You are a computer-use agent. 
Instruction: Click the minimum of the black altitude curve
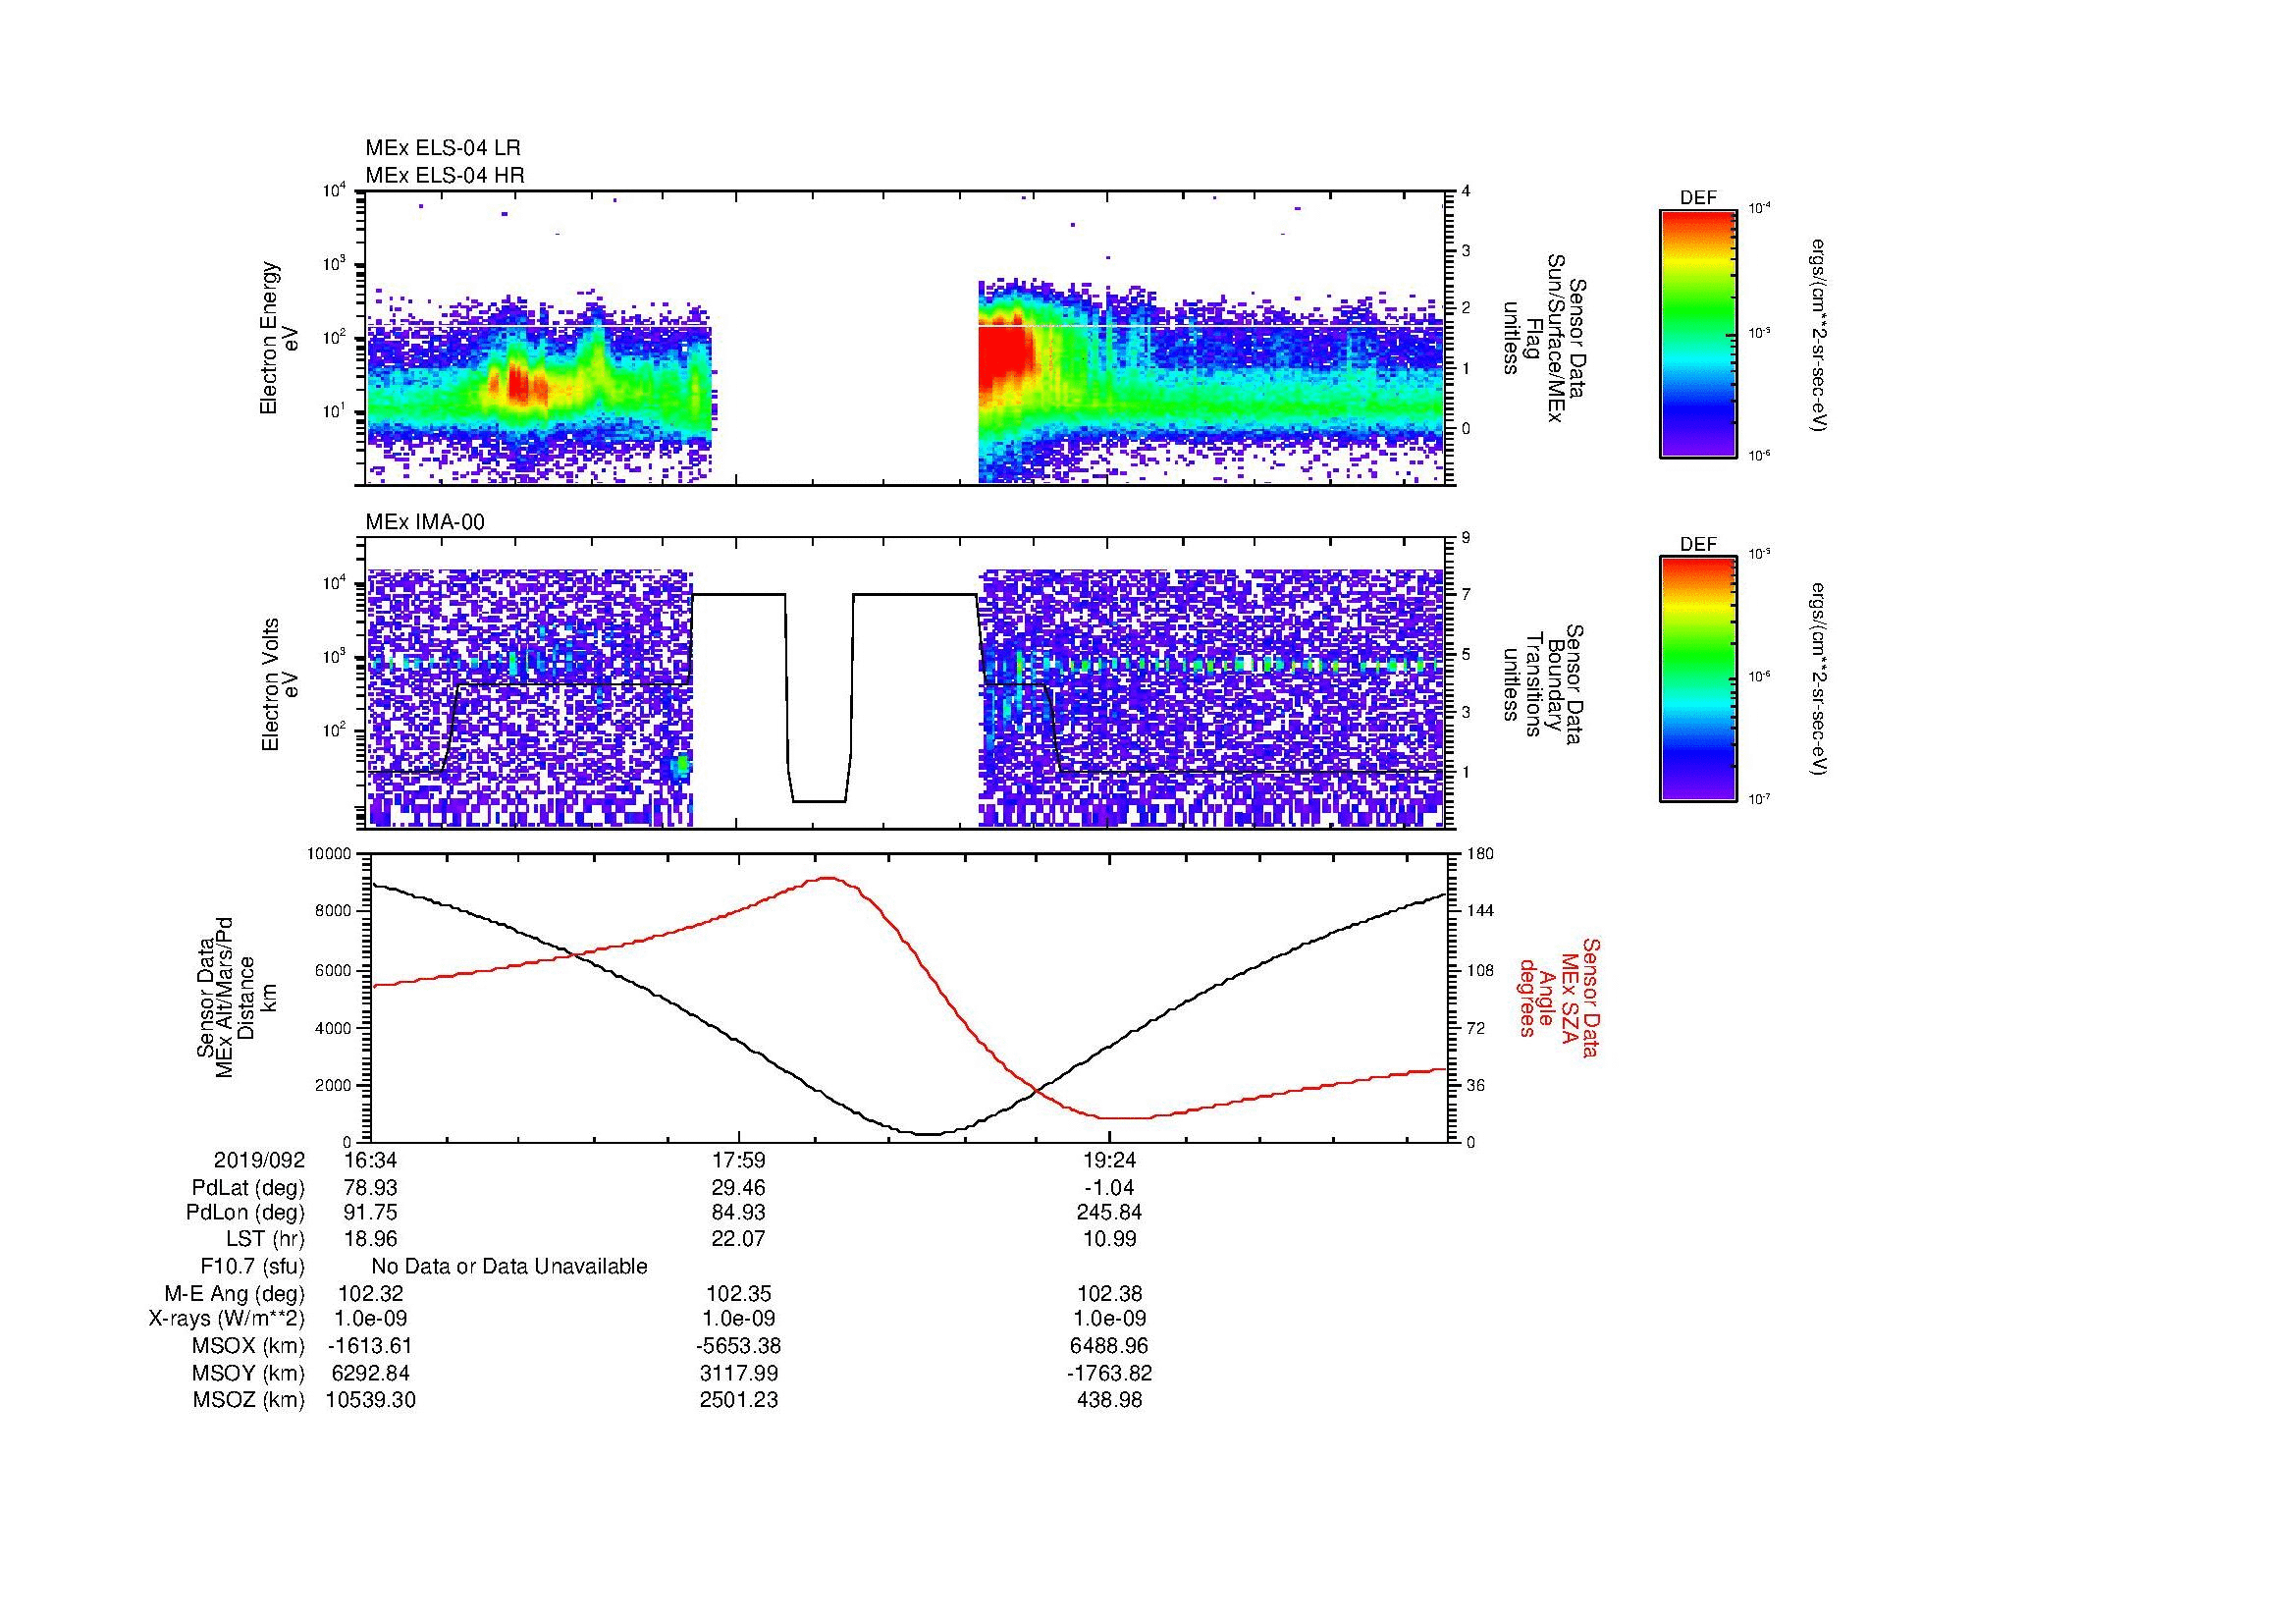[928, 1134]
